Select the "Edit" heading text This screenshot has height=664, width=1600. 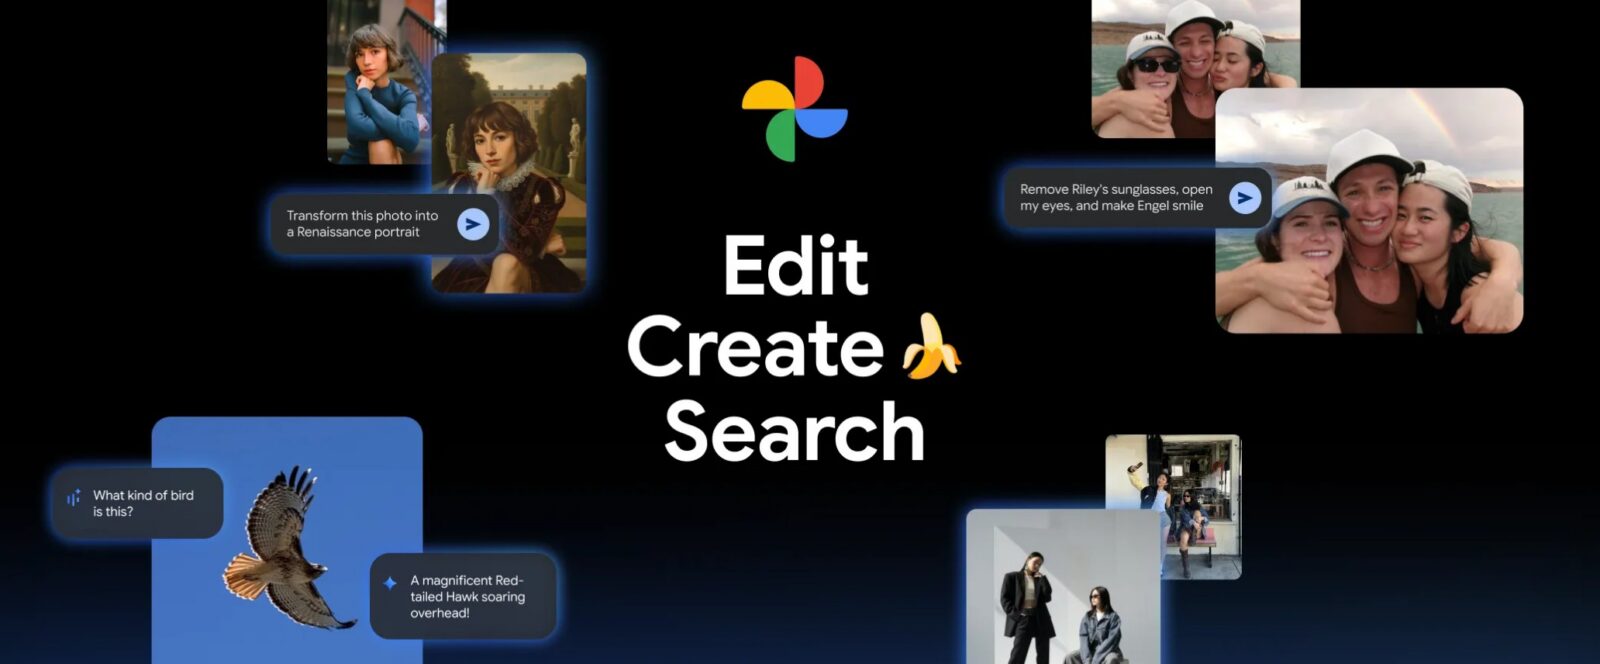[795, 266]
